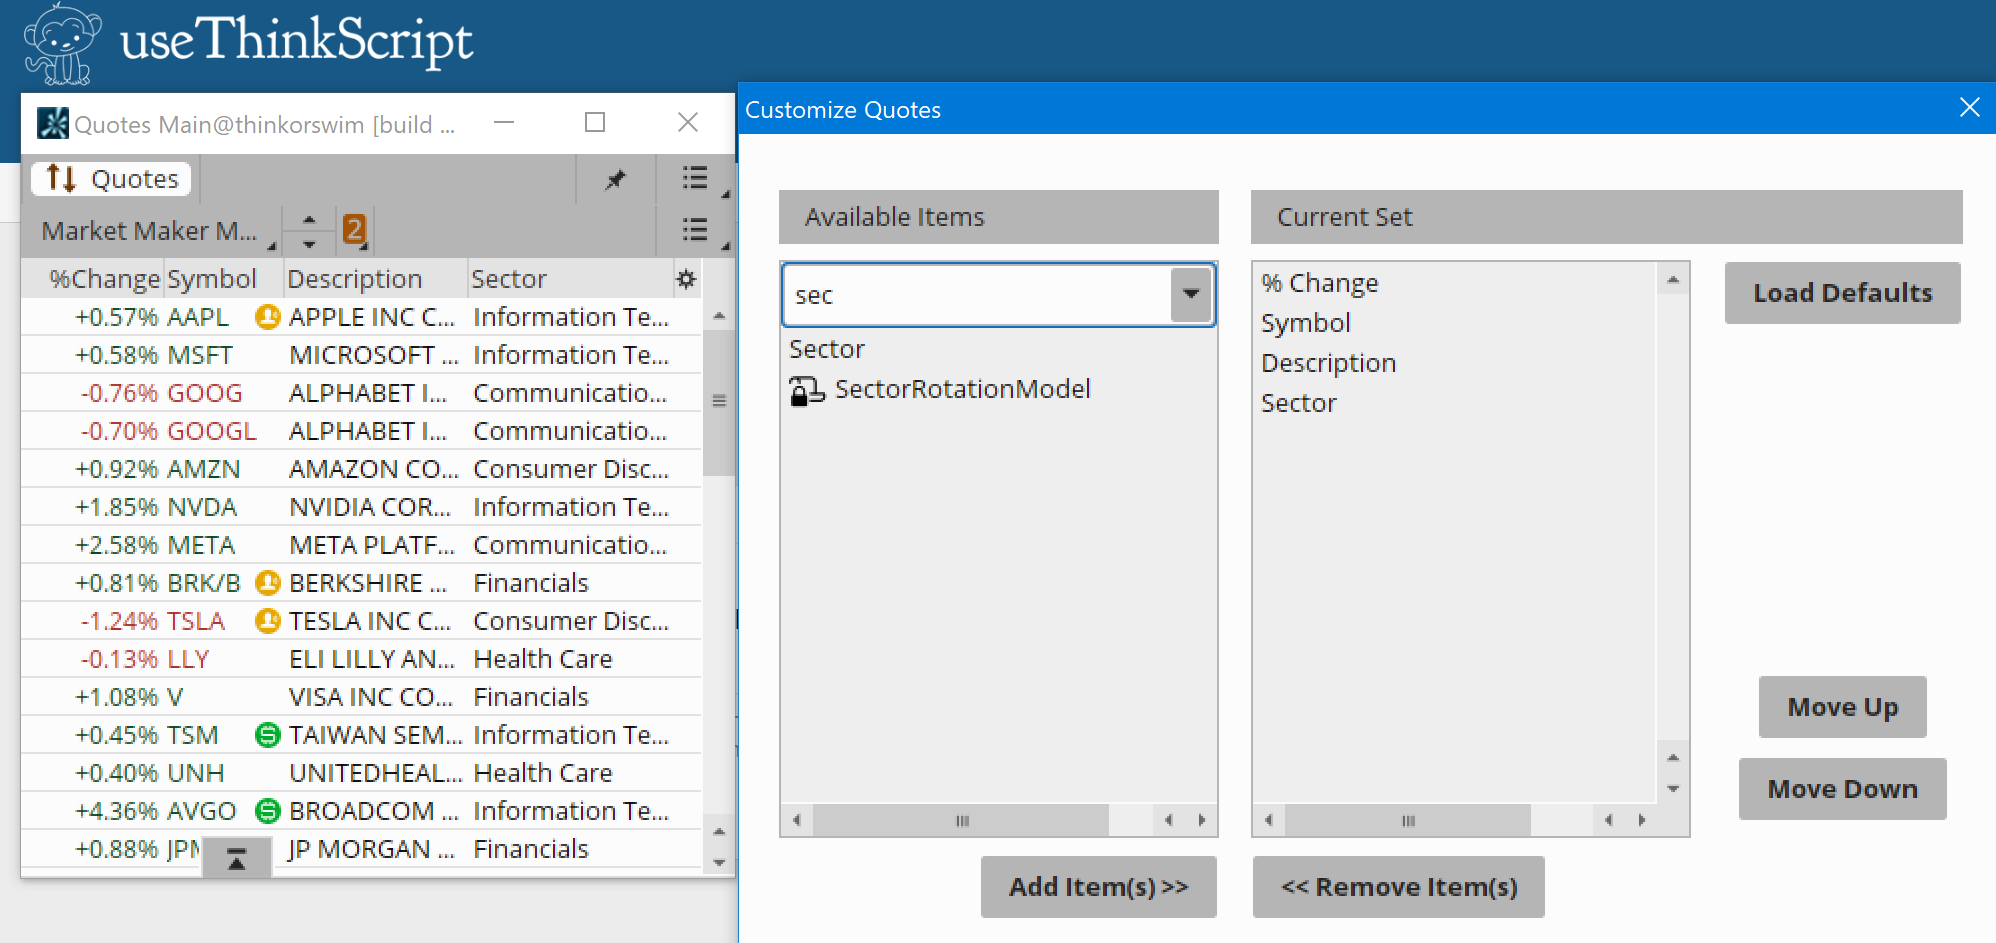This screenshot has width=1996, height=943.
Task: Sort by Symbol column header
Action: tap(212, 279)
